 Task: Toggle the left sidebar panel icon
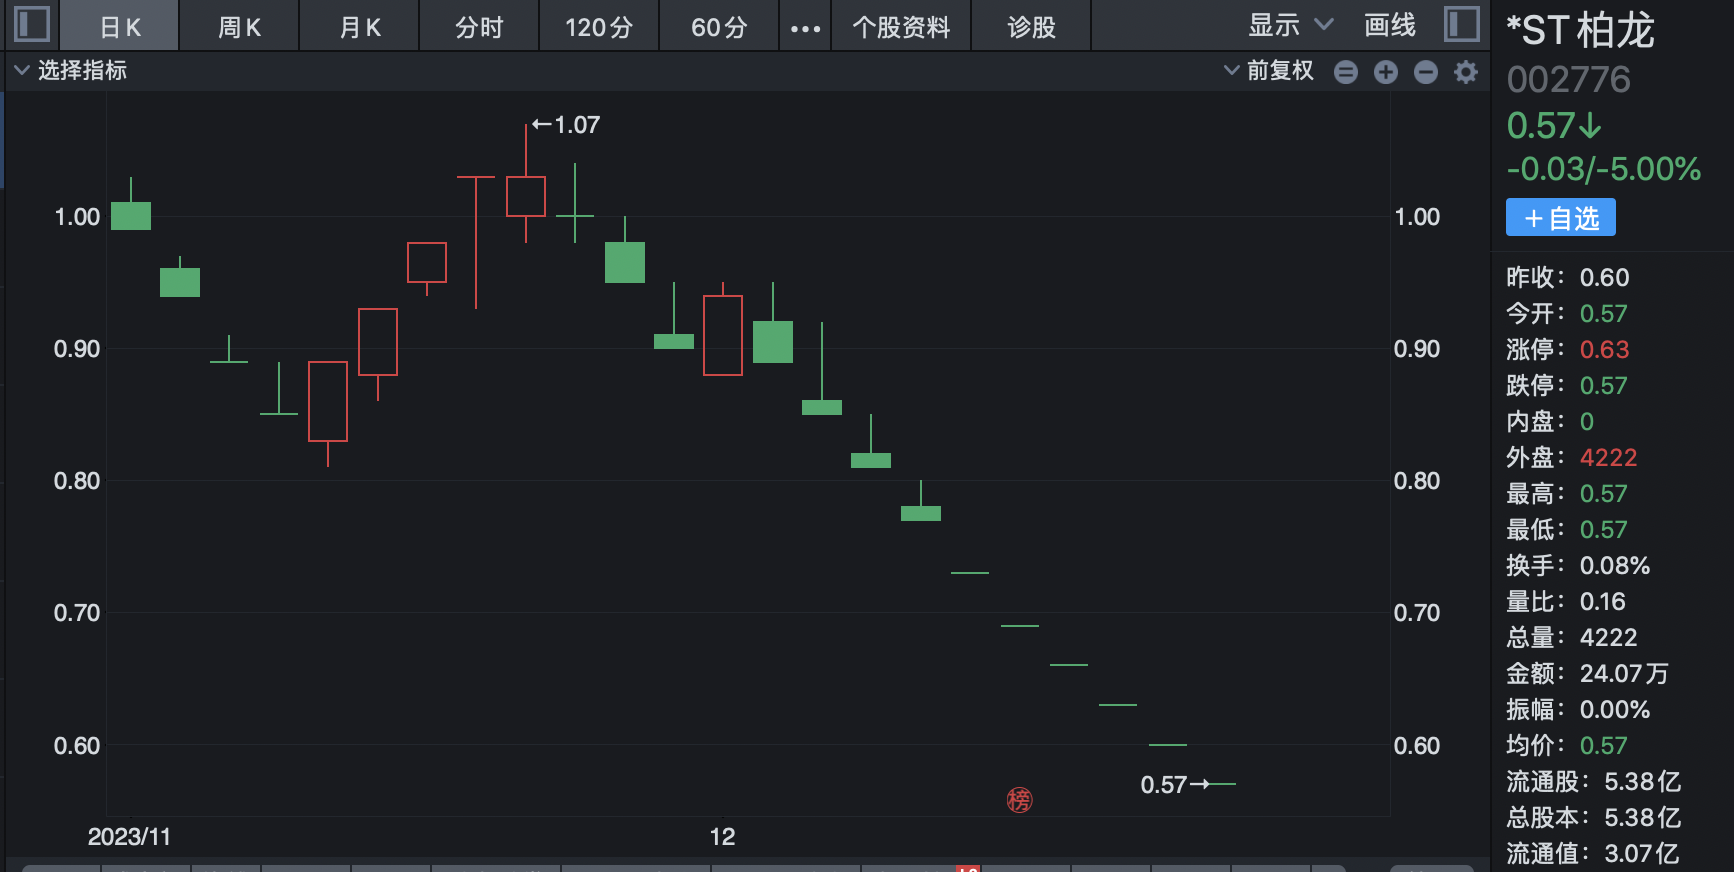(32, 24)
